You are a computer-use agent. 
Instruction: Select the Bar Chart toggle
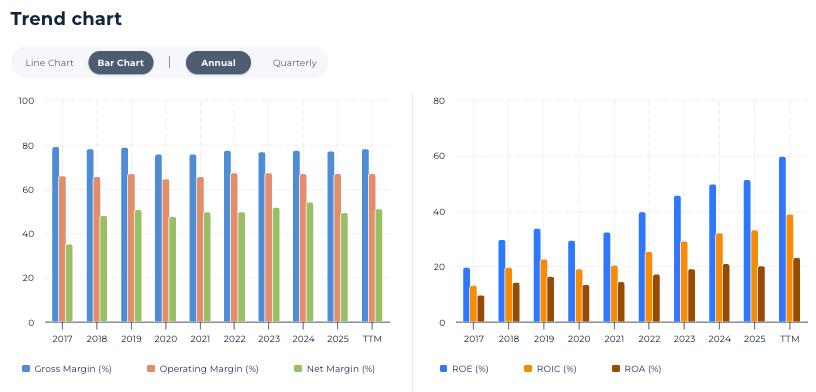121,63
